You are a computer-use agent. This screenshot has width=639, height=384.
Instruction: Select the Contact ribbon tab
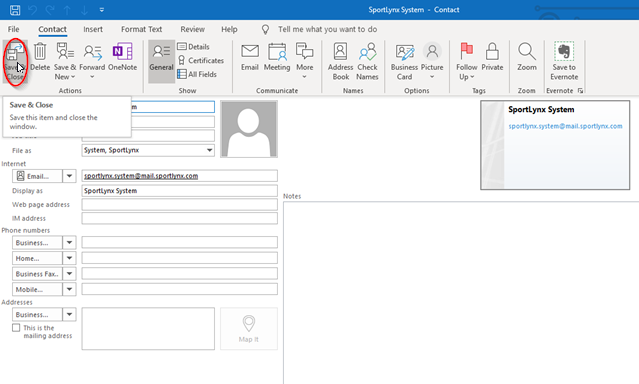(x=52, y=29)
